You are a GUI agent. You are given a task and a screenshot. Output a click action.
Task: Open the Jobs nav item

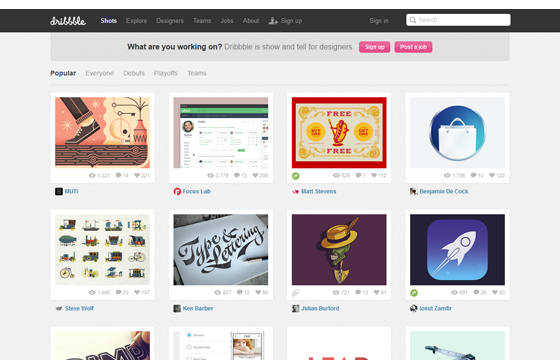[x=227, y=21]
